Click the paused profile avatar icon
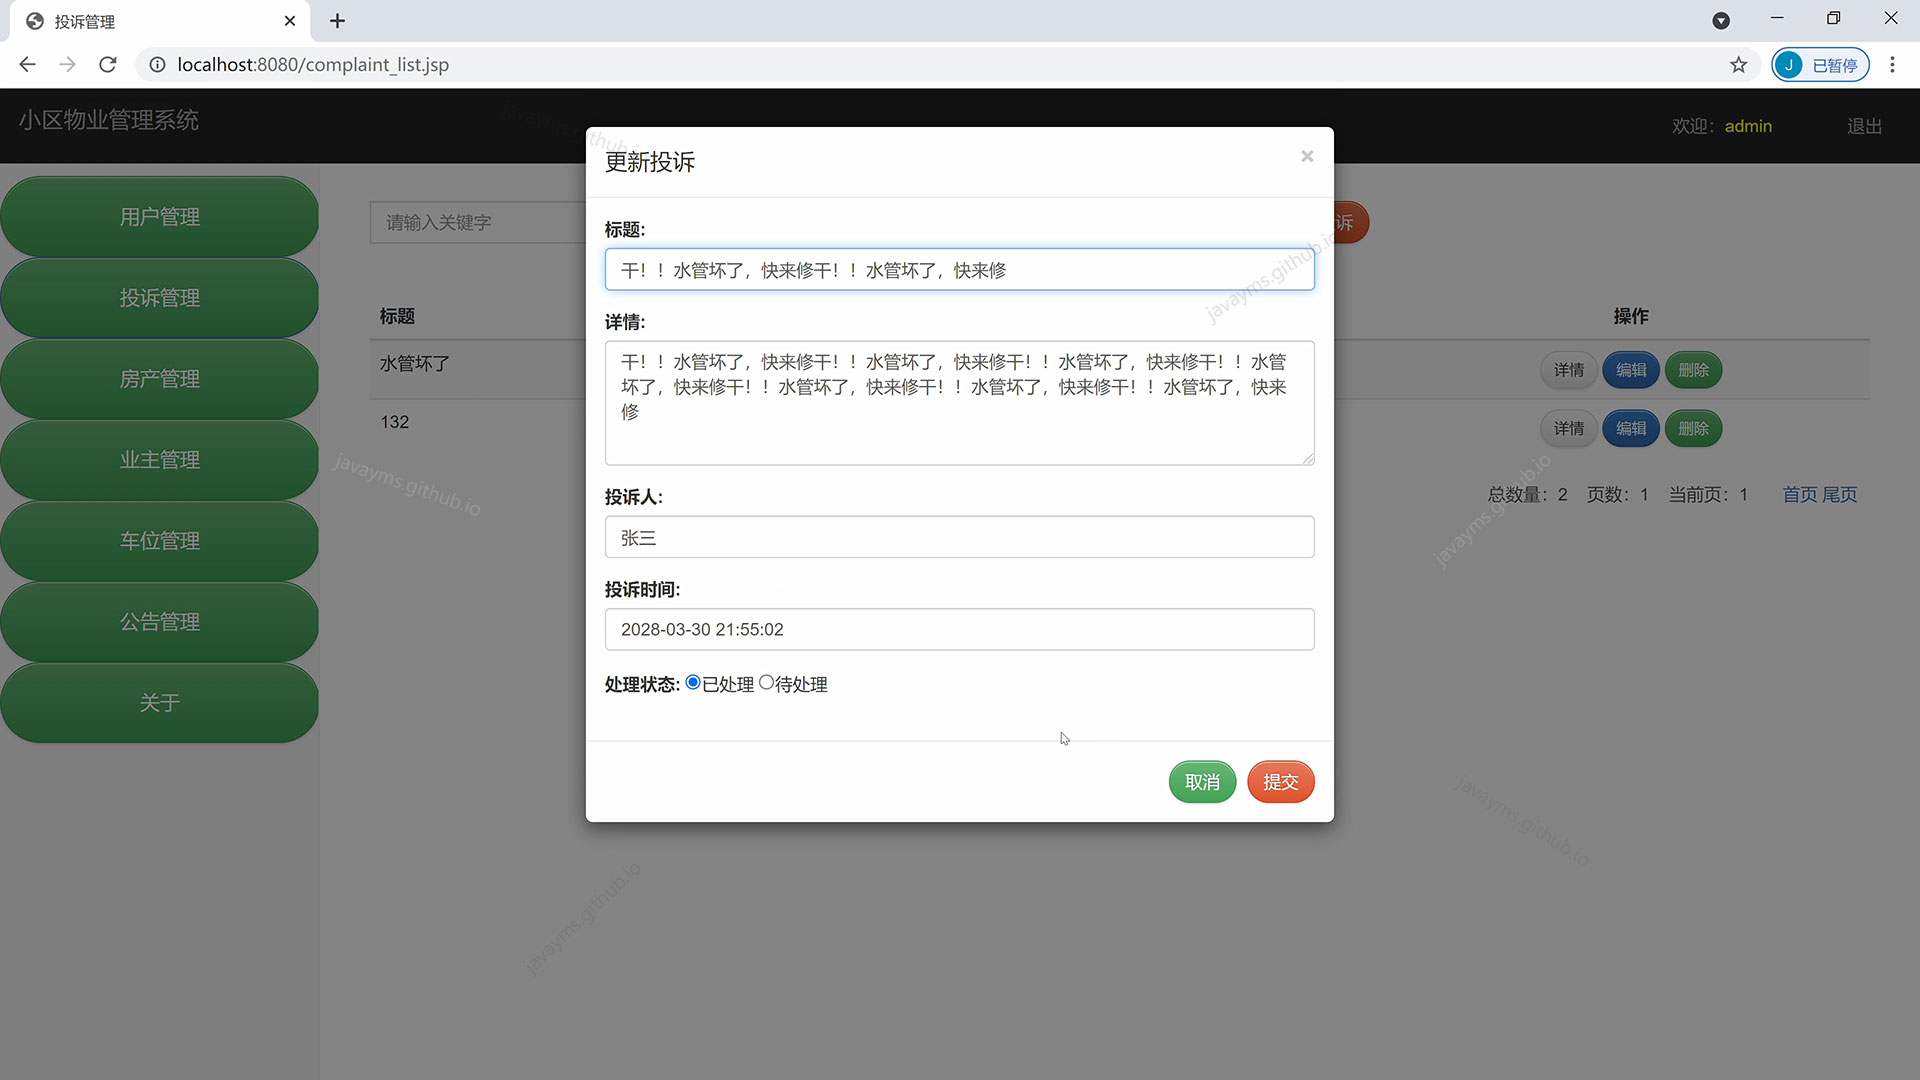1920x1080 pixels. tap(1820, 64)
